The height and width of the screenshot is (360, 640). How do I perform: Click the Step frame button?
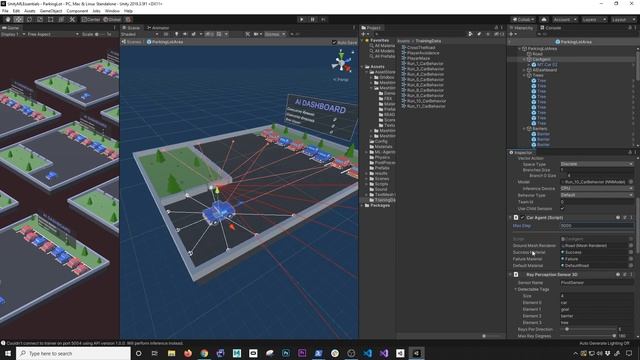point(324,19)
